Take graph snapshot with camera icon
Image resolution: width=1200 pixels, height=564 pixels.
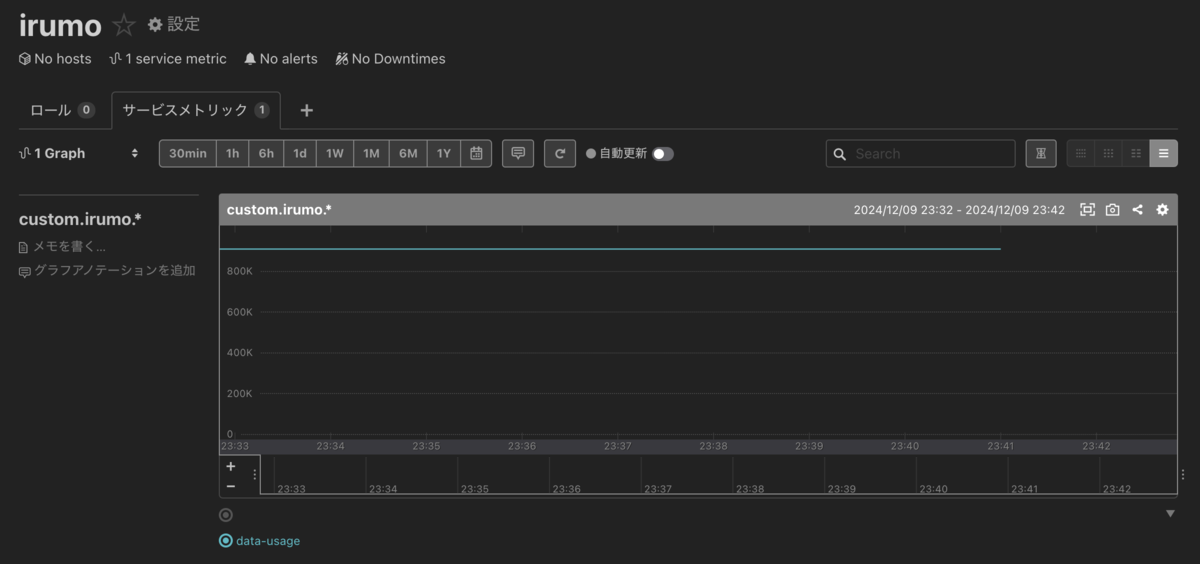[x=1113, y=210]
